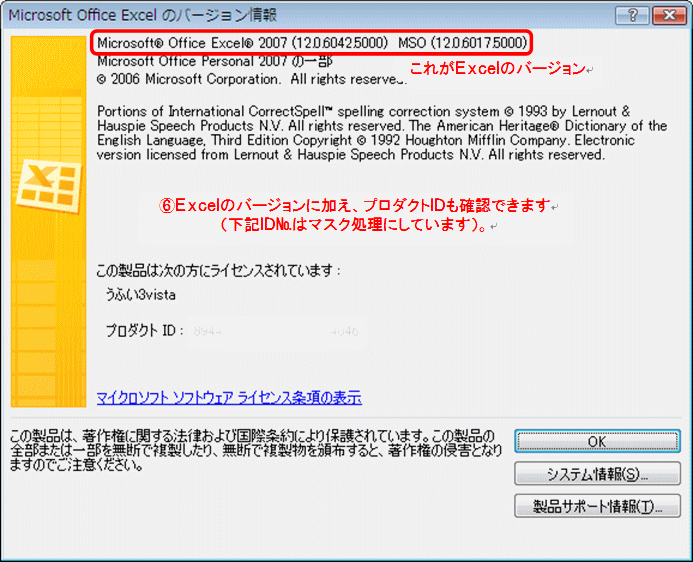Click the Excel logo icon
693x562 pixels.
click(x=48, y=186)
